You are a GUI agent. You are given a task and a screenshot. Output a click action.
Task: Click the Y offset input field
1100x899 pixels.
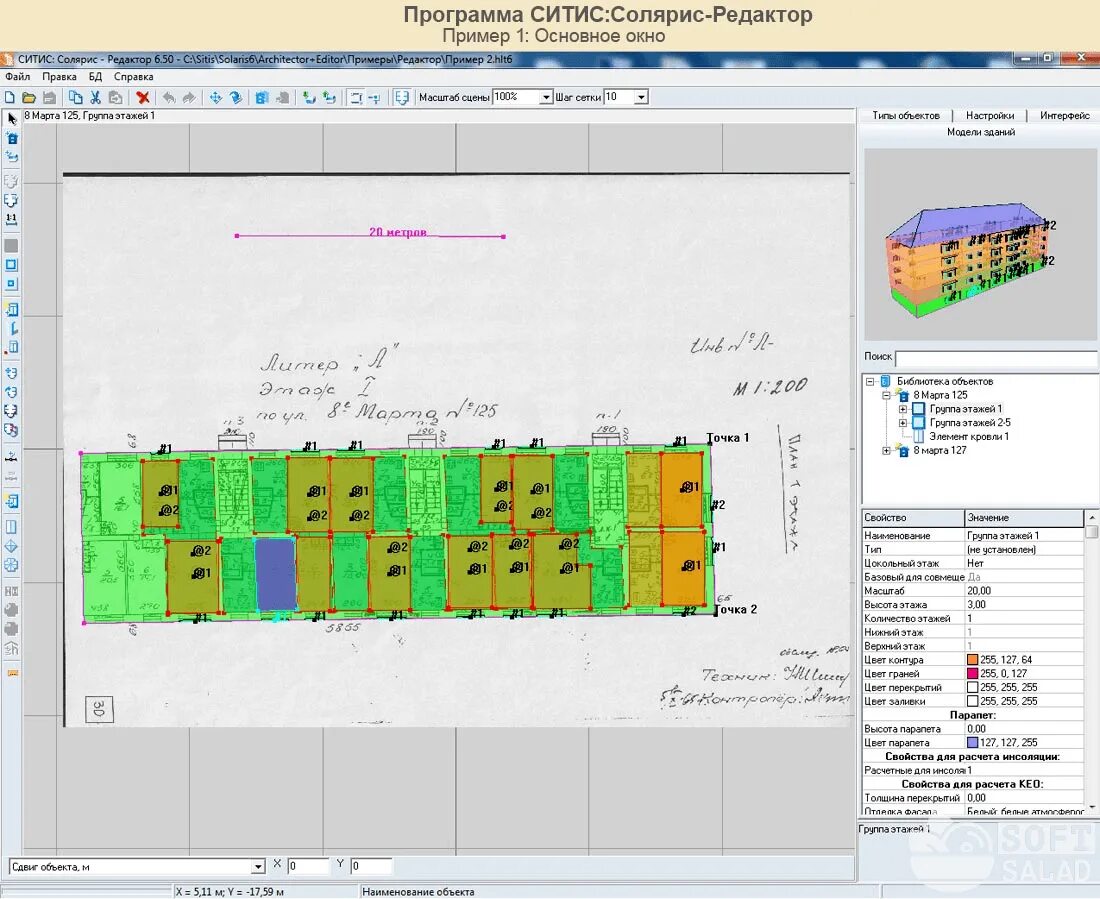pyautogui.click(x=370, y=866)
